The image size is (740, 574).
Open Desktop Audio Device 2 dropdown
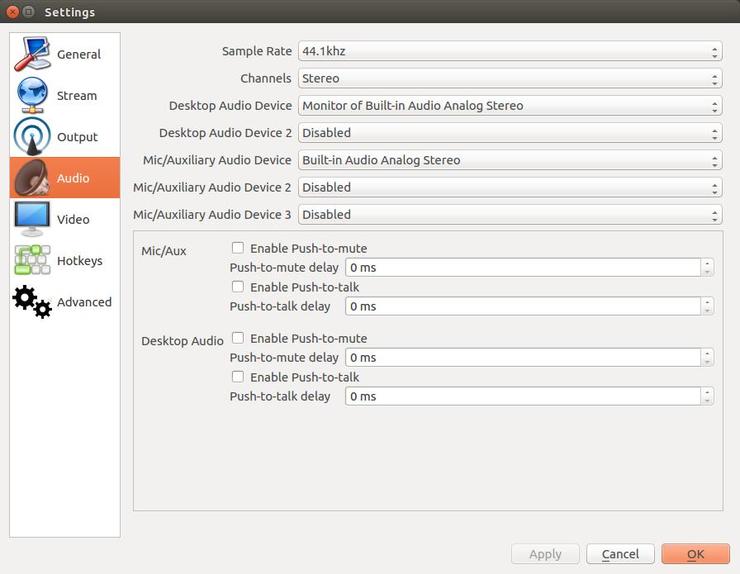coord(510,133)
